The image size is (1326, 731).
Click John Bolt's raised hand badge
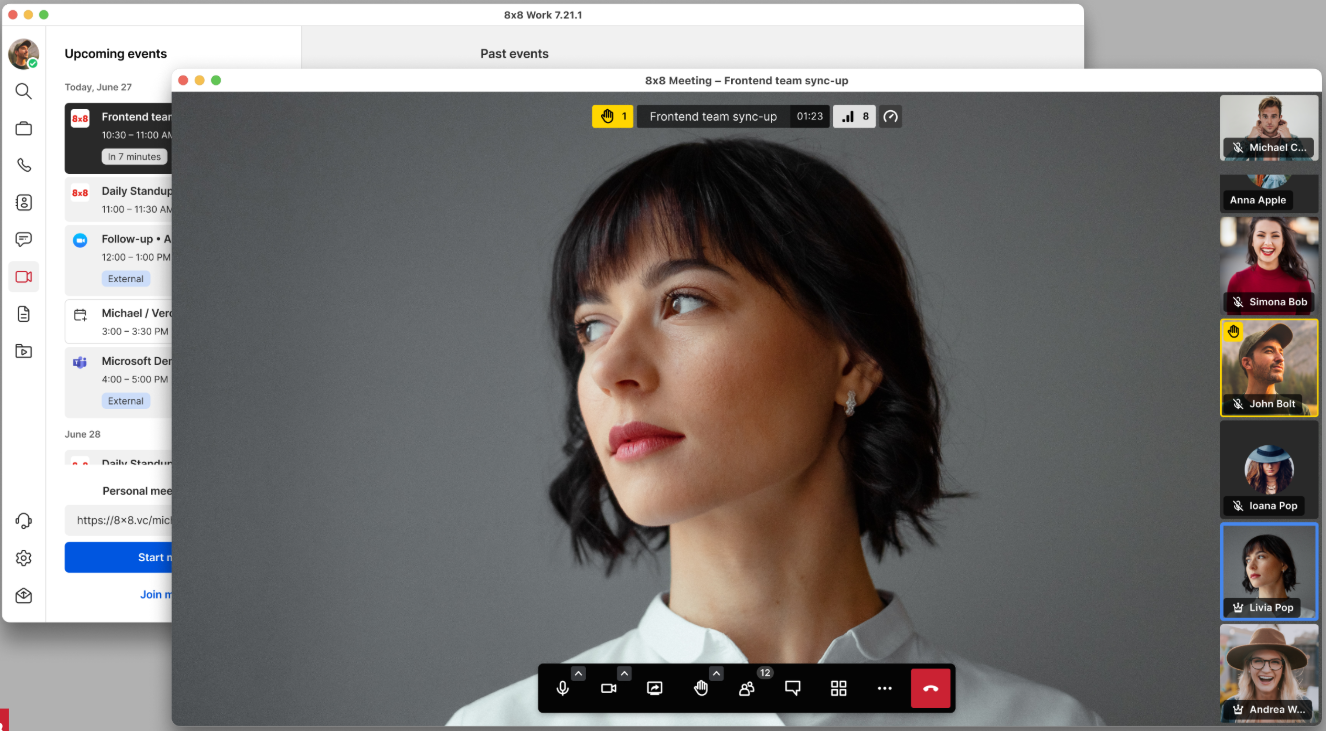click(x=1234, y=332)
